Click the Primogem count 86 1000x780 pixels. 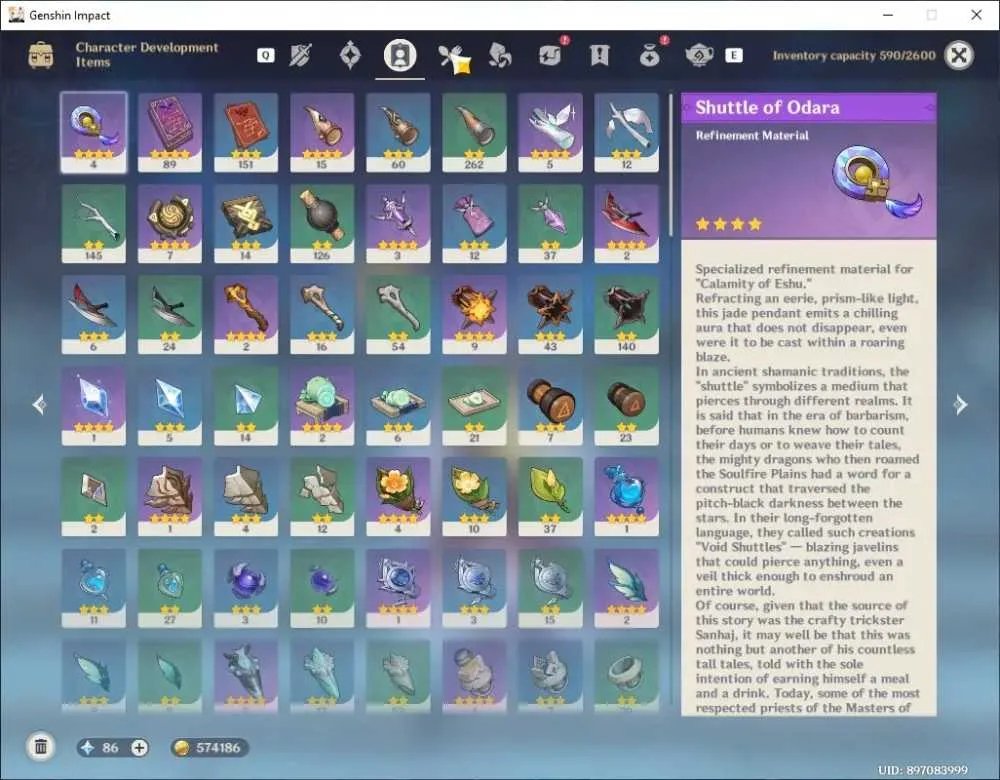(x=110, y=747)
